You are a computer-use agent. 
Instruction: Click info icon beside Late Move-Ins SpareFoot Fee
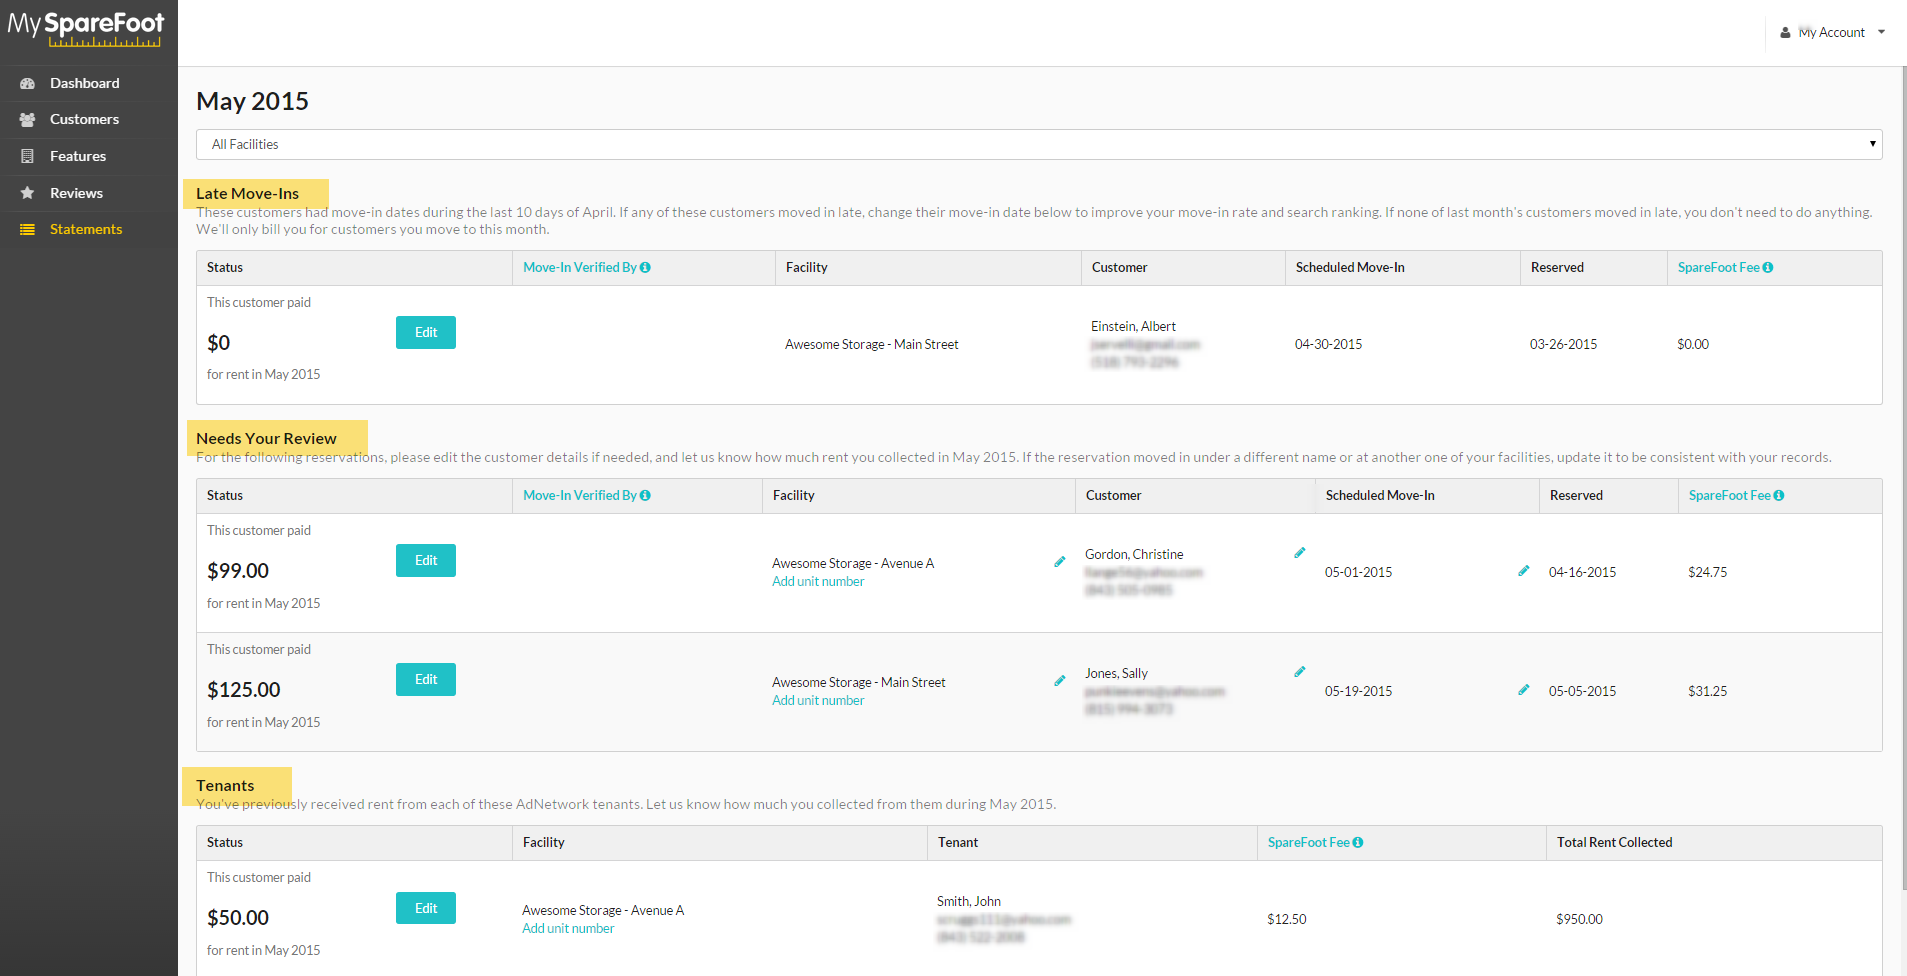tap(1768, 267)
